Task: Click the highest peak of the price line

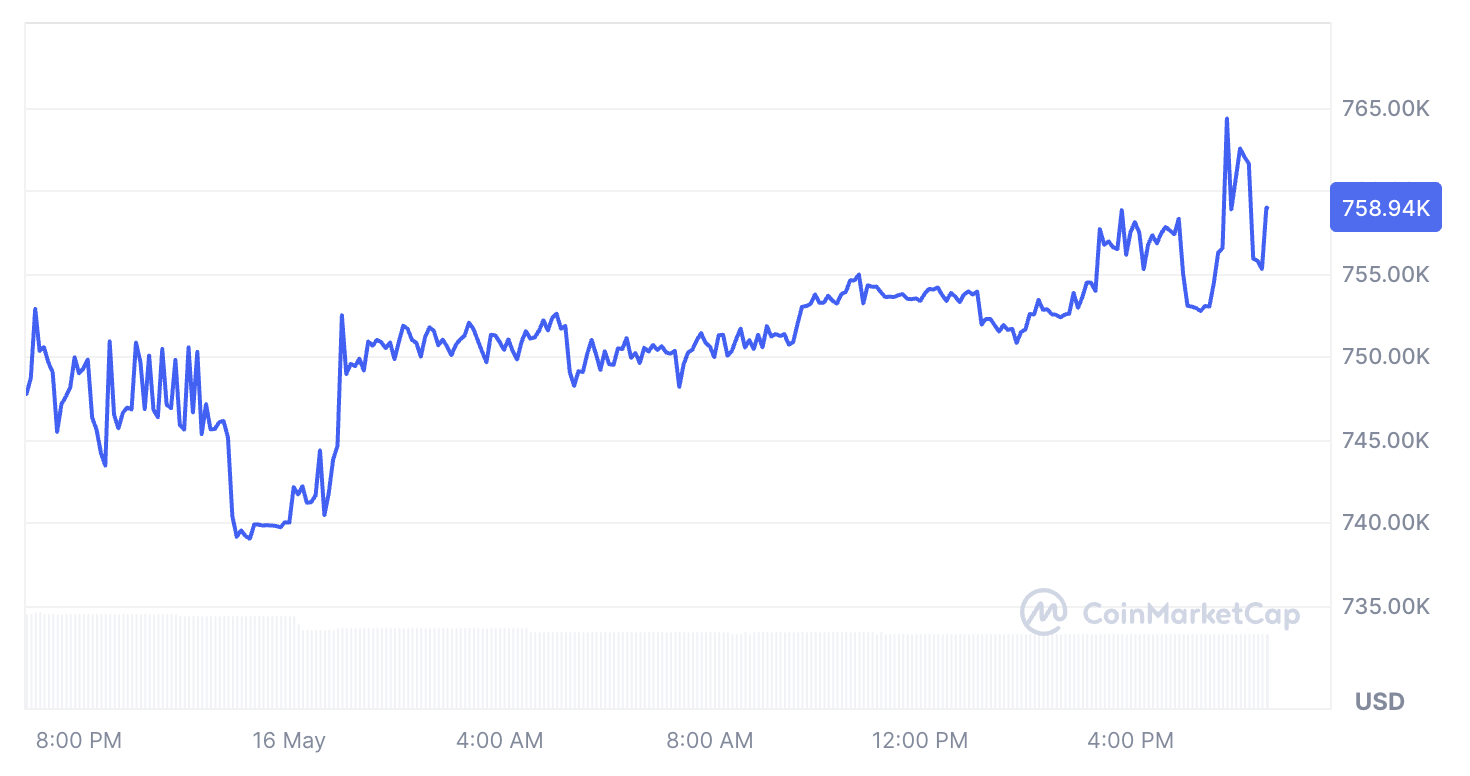Action: (1227, 119)
